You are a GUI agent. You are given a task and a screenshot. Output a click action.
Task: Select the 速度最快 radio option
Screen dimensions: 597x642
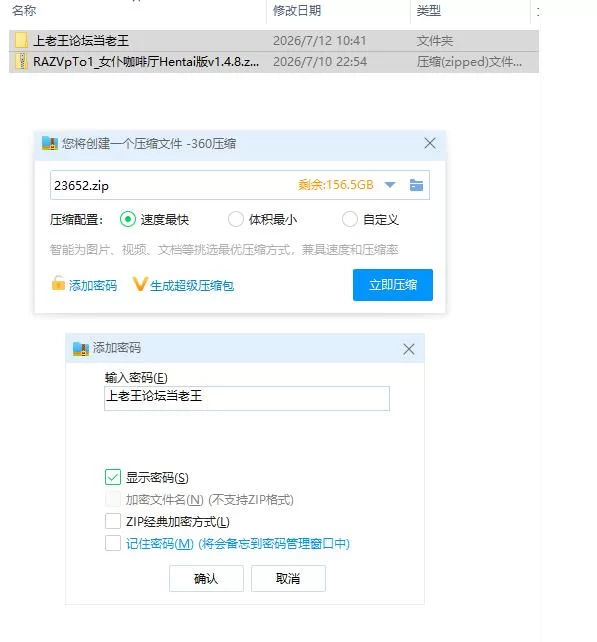click(128, 219)
